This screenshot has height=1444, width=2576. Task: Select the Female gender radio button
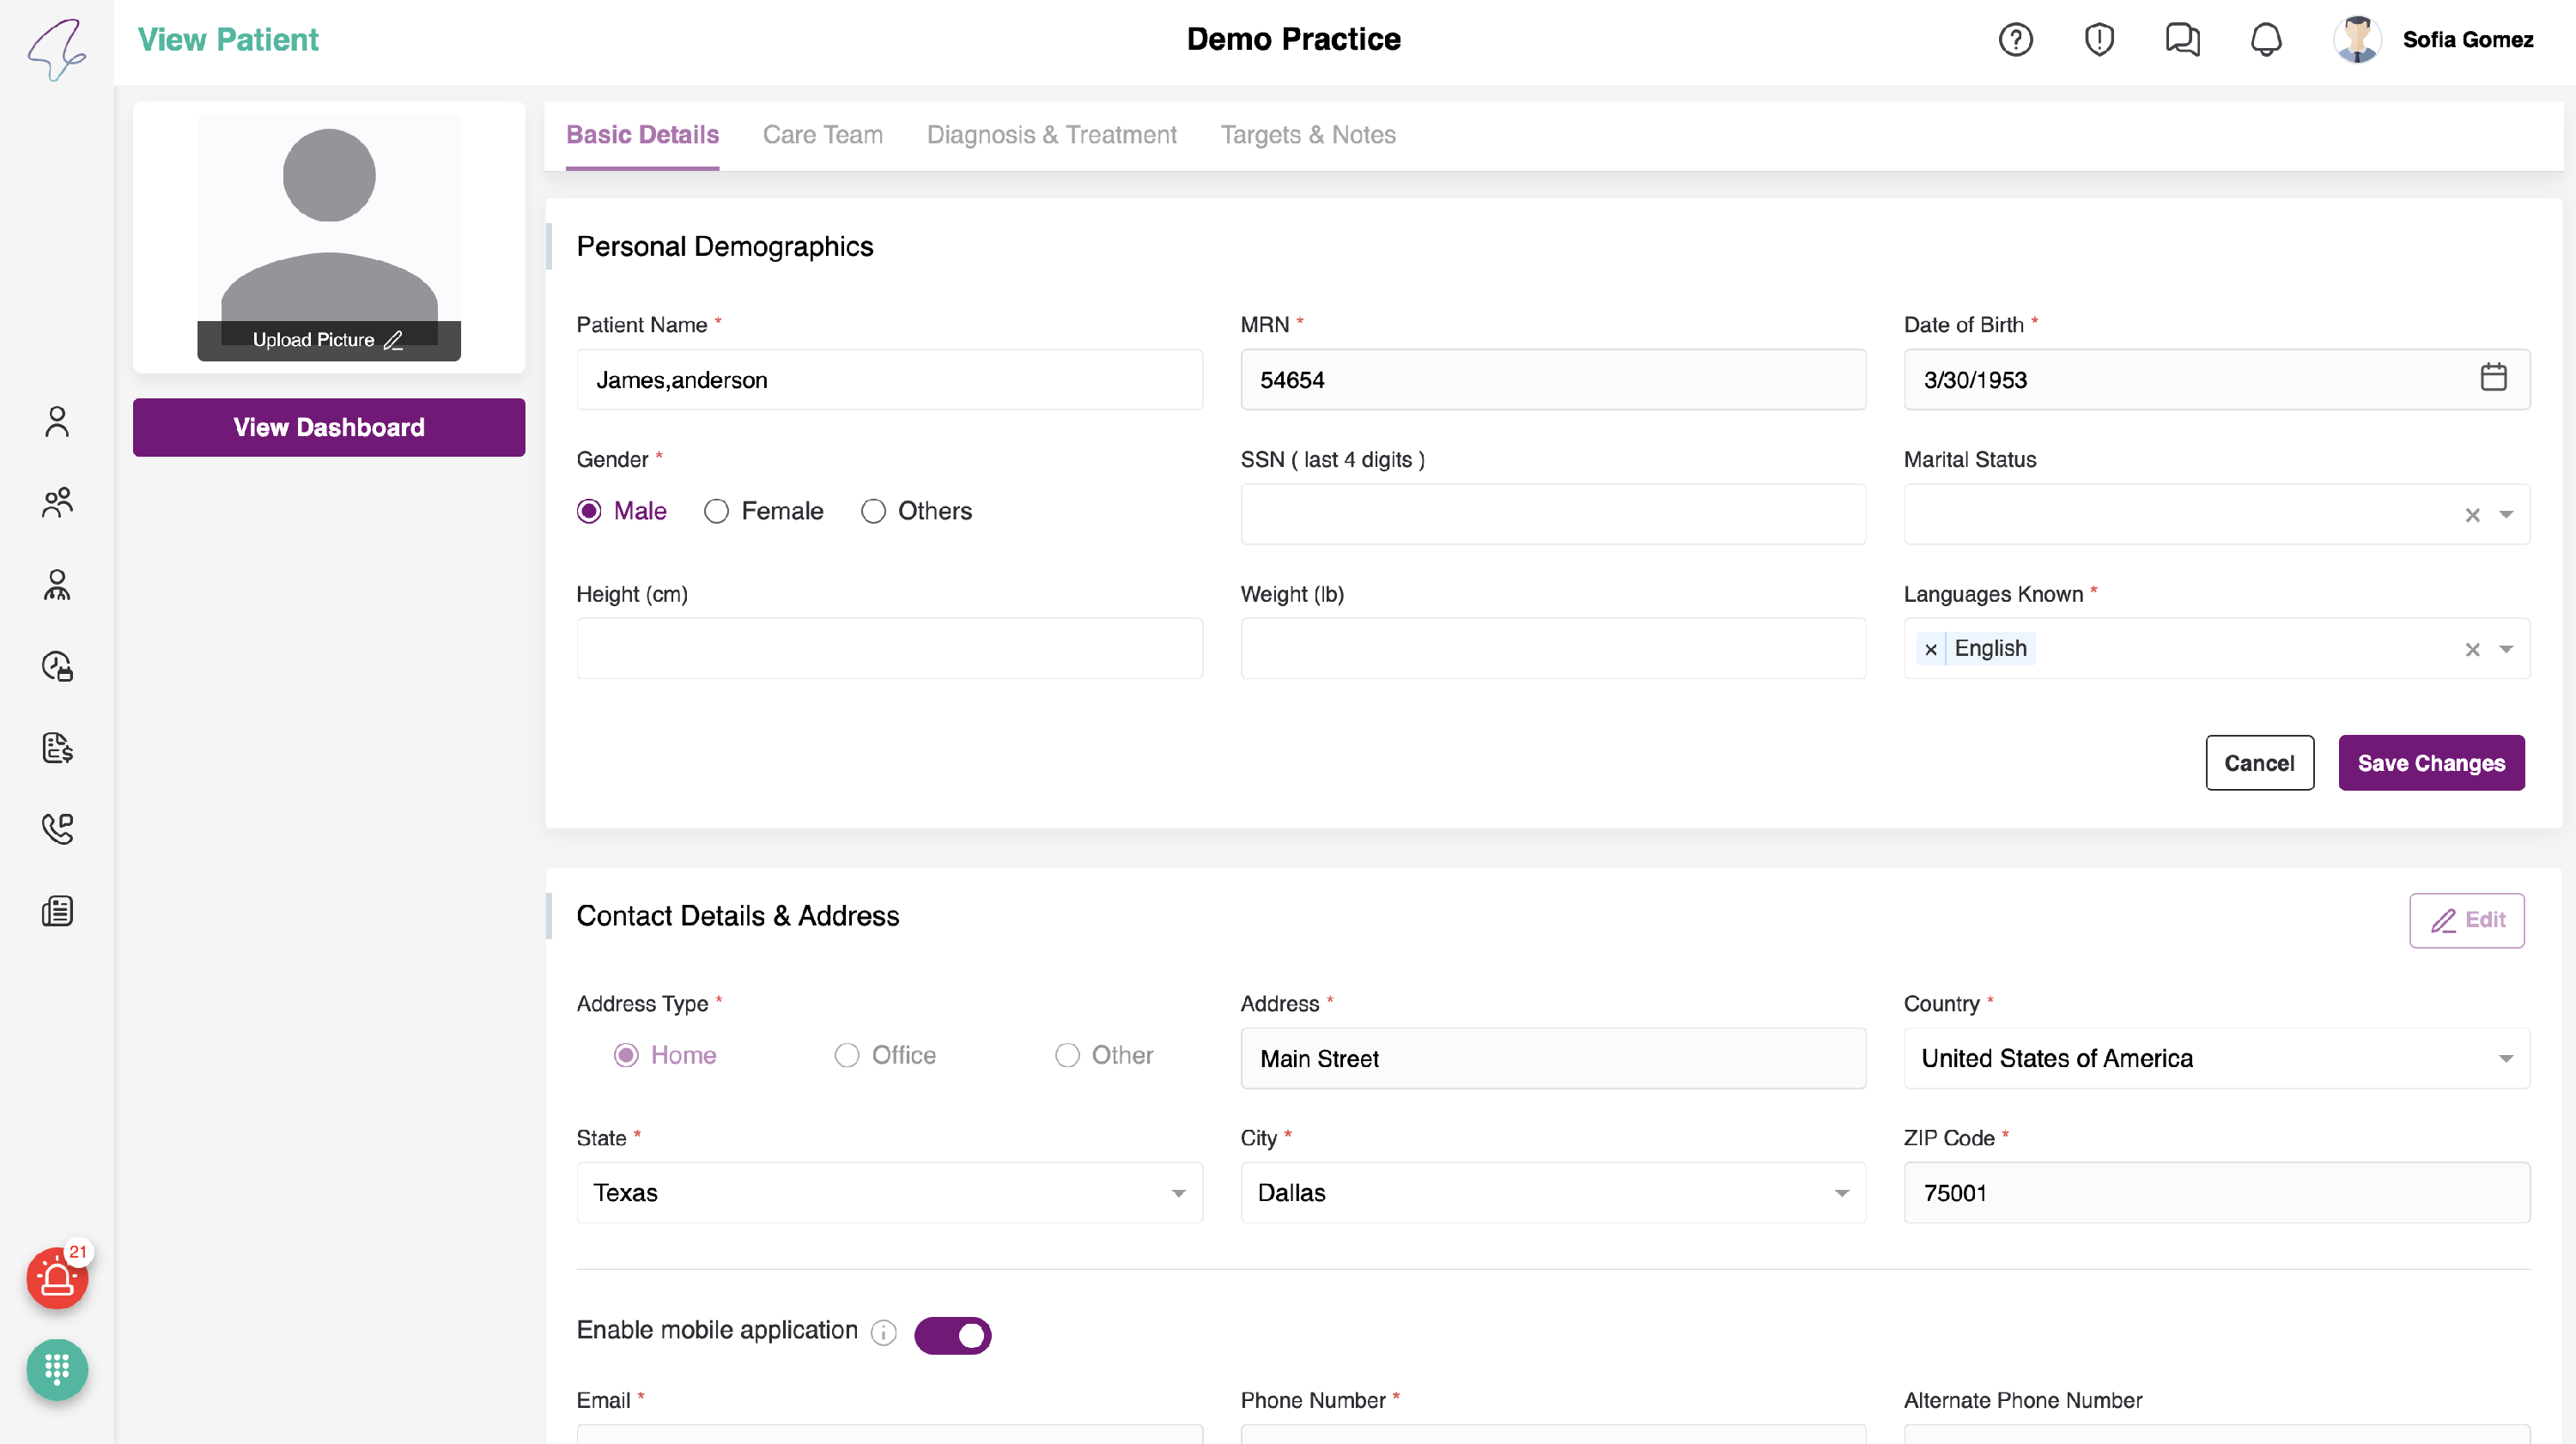pyautogui.click(x=716, y=511)
